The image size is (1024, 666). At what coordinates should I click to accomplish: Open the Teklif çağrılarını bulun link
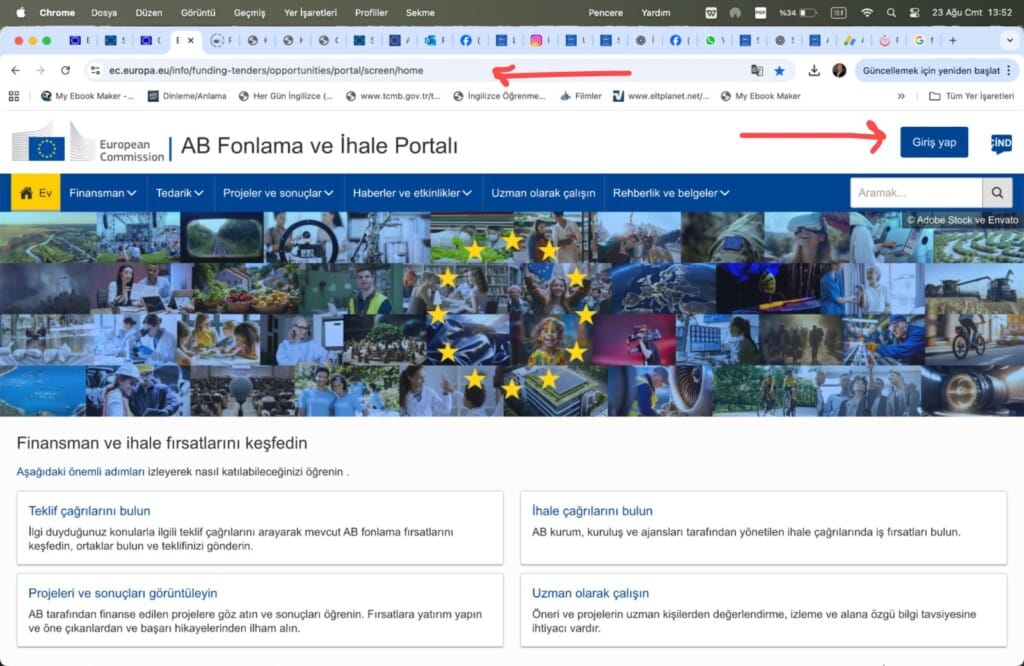coord(88,511)
